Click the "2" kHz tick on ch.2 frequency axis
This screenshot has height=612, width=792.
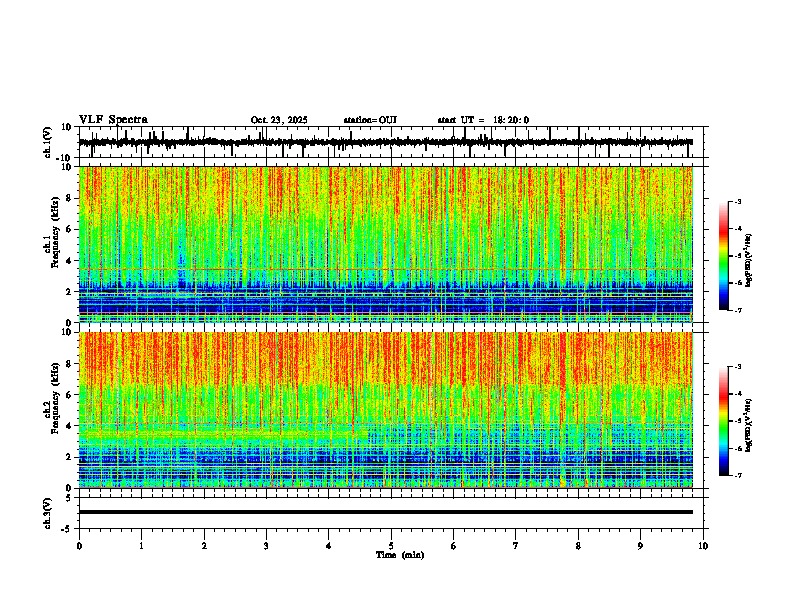tap(69, 457)
